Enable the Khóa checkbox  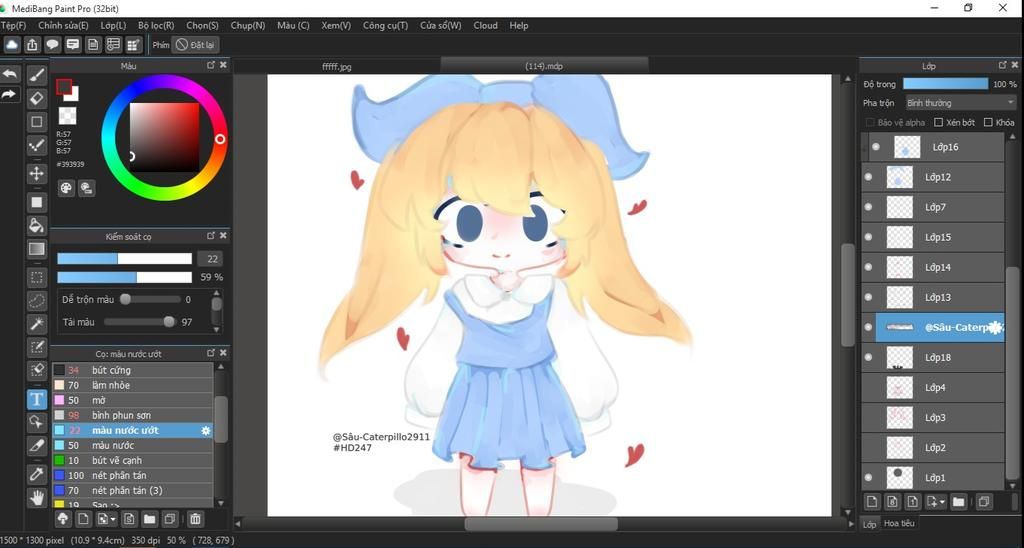(988, 122)
